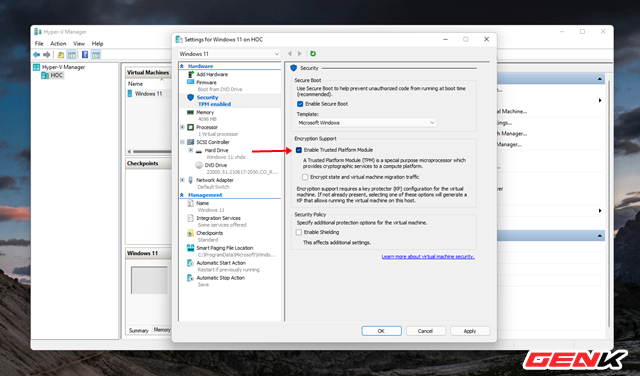Collapse top Actions pane section arrow
The image size is (640, 376).
600,79
